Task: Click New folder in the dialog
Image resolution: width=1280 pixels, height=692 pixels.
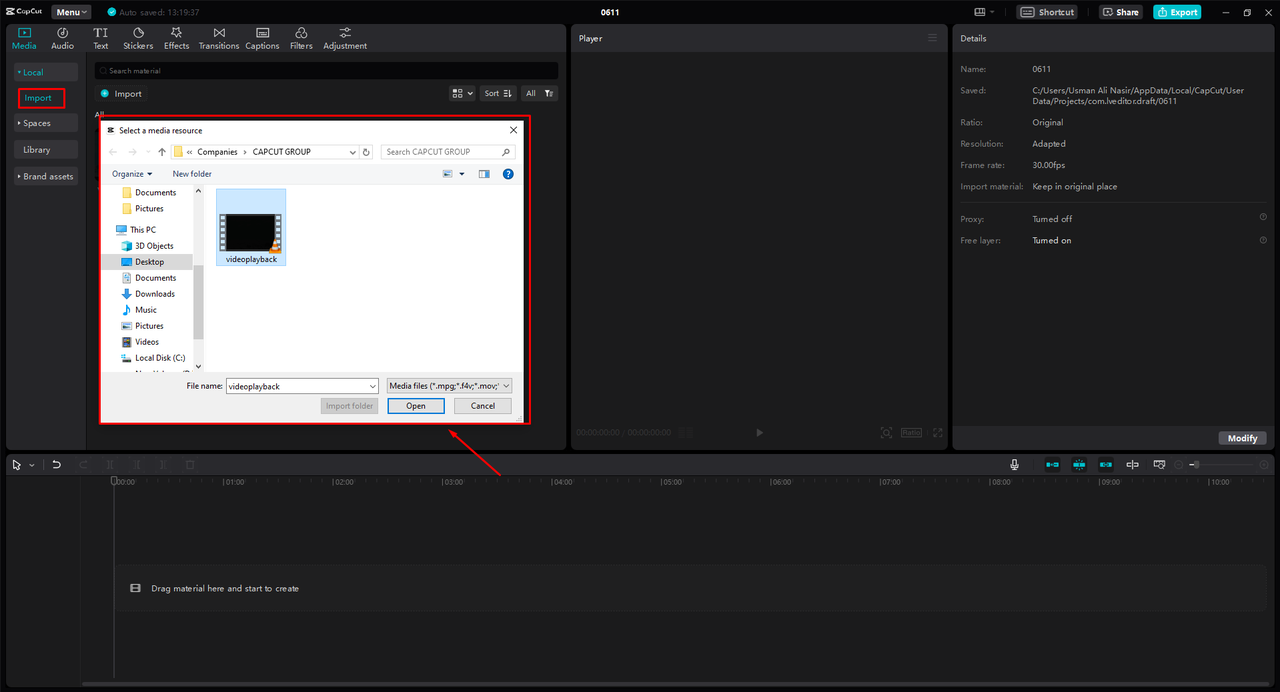Action: tap(192, 174)
